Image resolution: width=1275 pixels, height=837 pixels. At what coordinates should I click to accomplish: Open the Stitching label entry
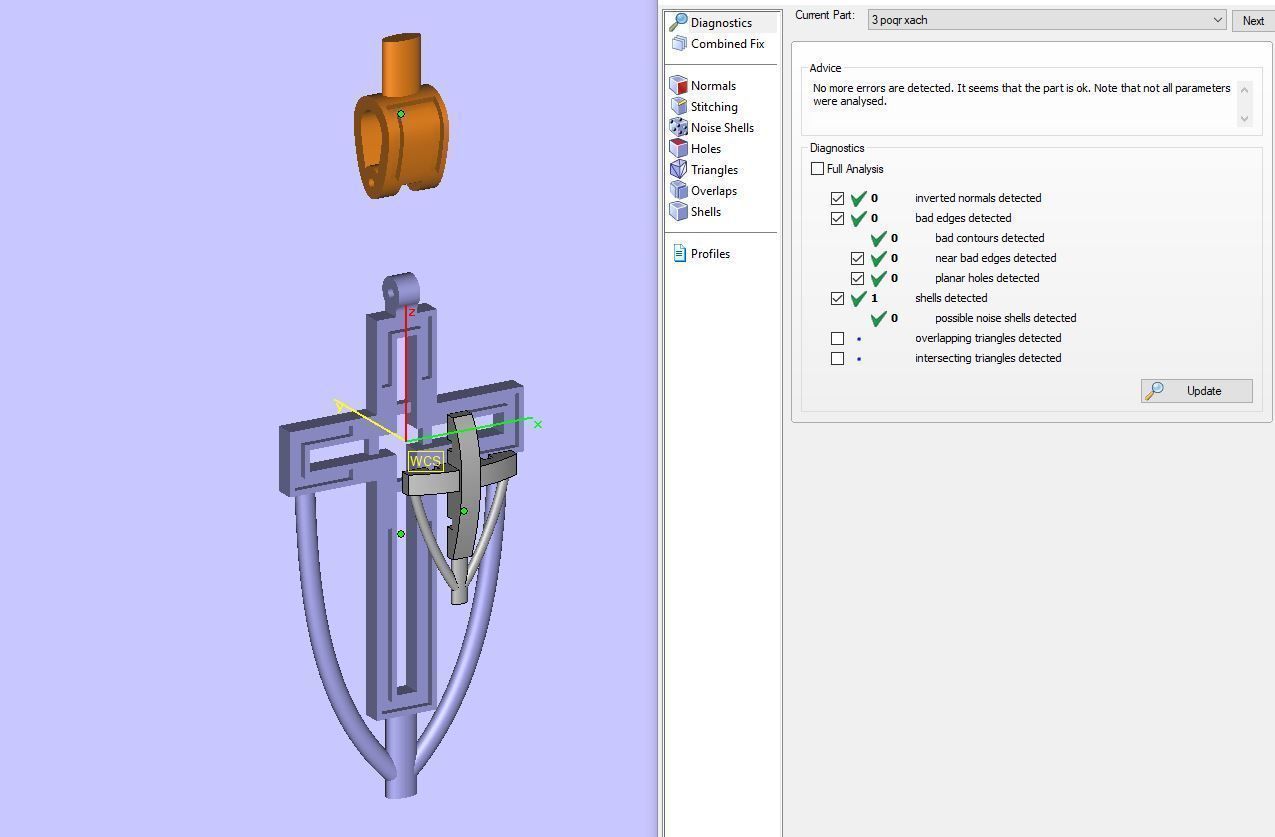(x=714, y=107)
